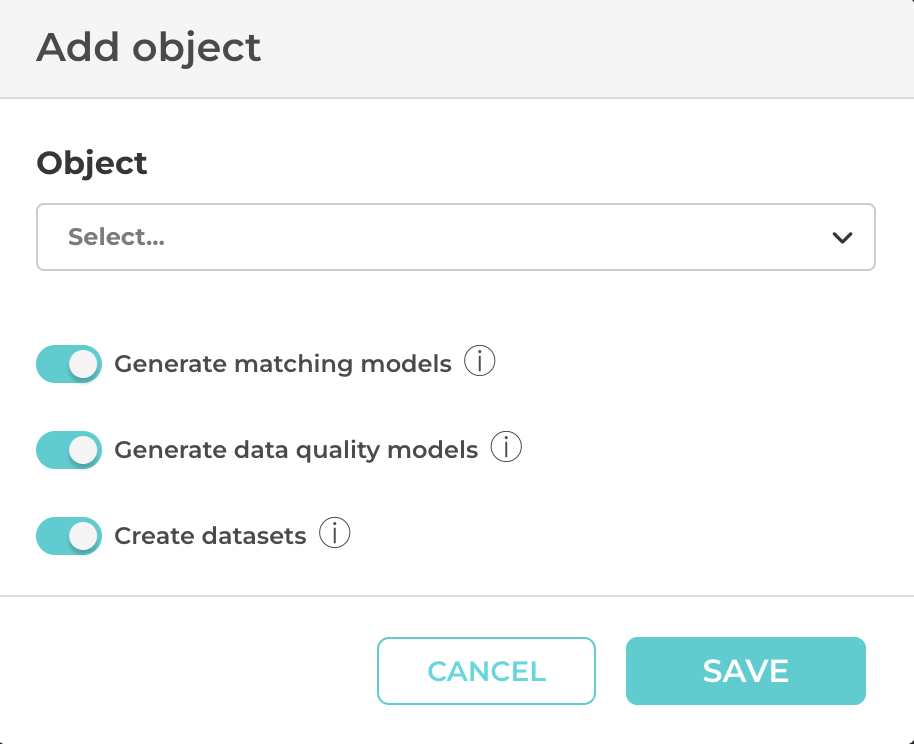The image size is (914, 744).
Task: Open the Object Select... combo box
Action: (x=455, y=238)
